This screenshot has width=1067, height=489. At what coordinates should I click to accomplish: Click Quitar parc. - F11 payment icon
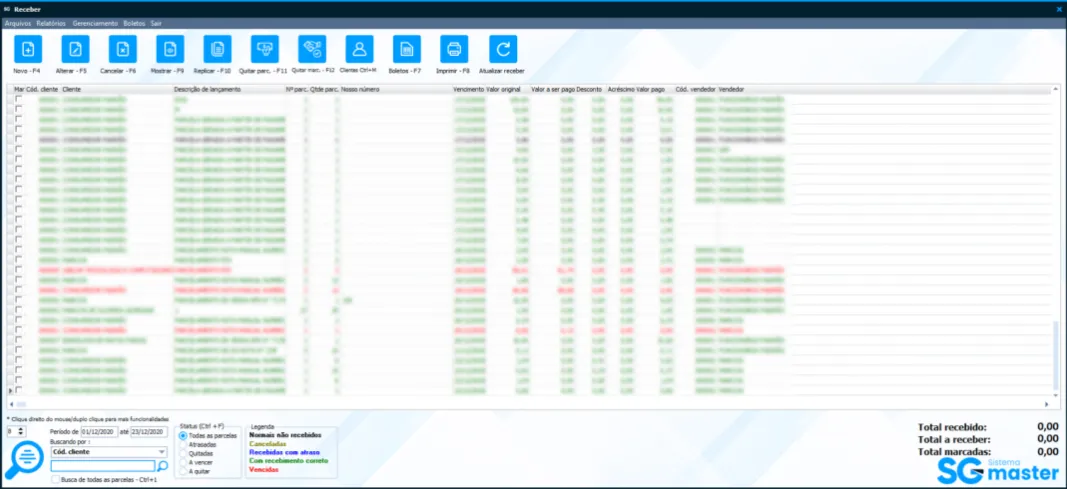click(265, 49)
